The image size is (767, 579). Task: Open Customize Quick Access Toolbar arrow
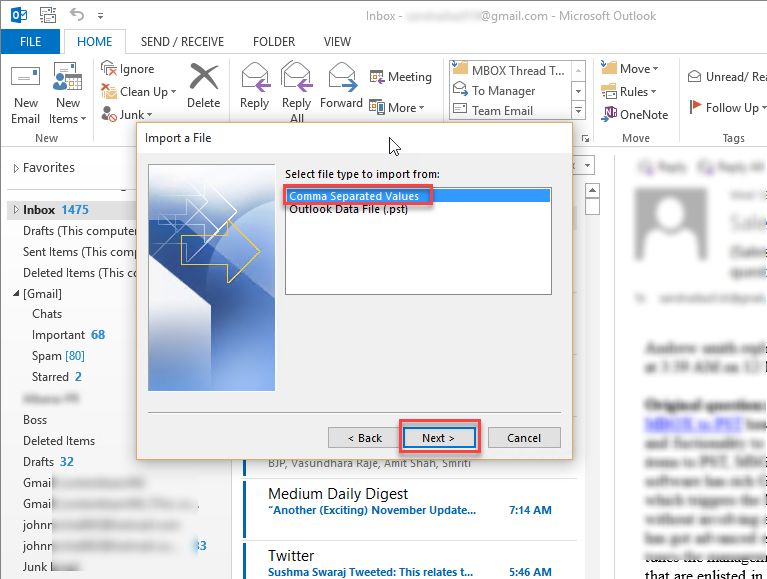coord(100,16)
